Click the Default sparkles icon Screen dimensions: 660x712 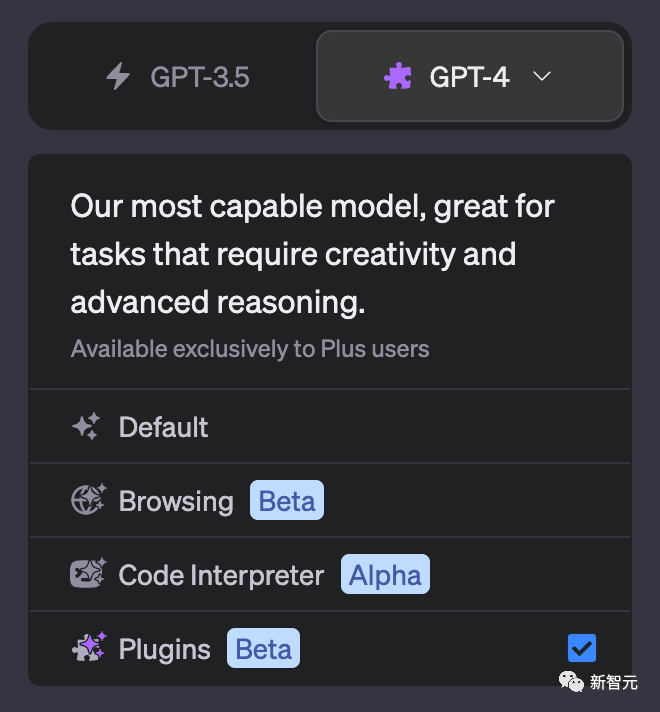pyautogui.click(x=86, y=427)
